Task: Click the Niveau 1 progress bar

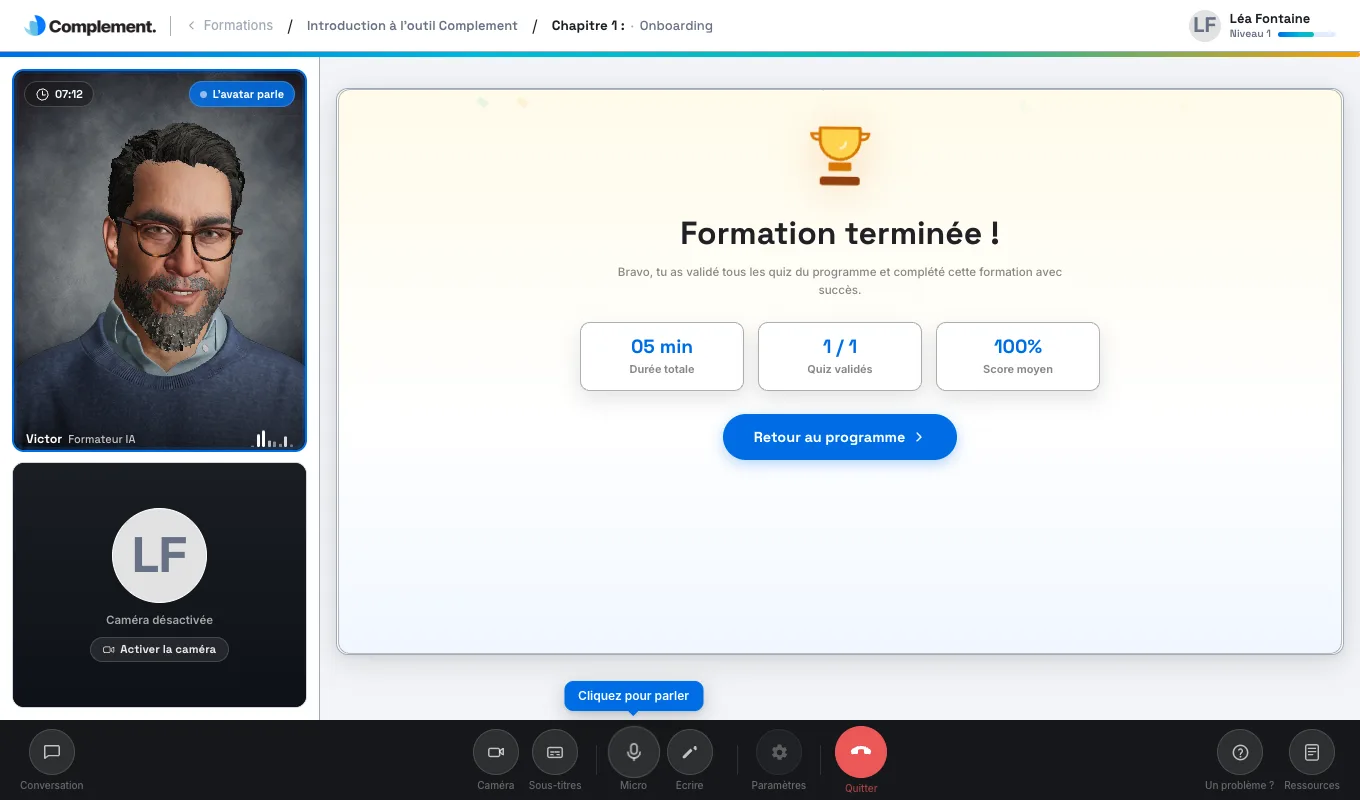Action: [x=1306, y=34]
